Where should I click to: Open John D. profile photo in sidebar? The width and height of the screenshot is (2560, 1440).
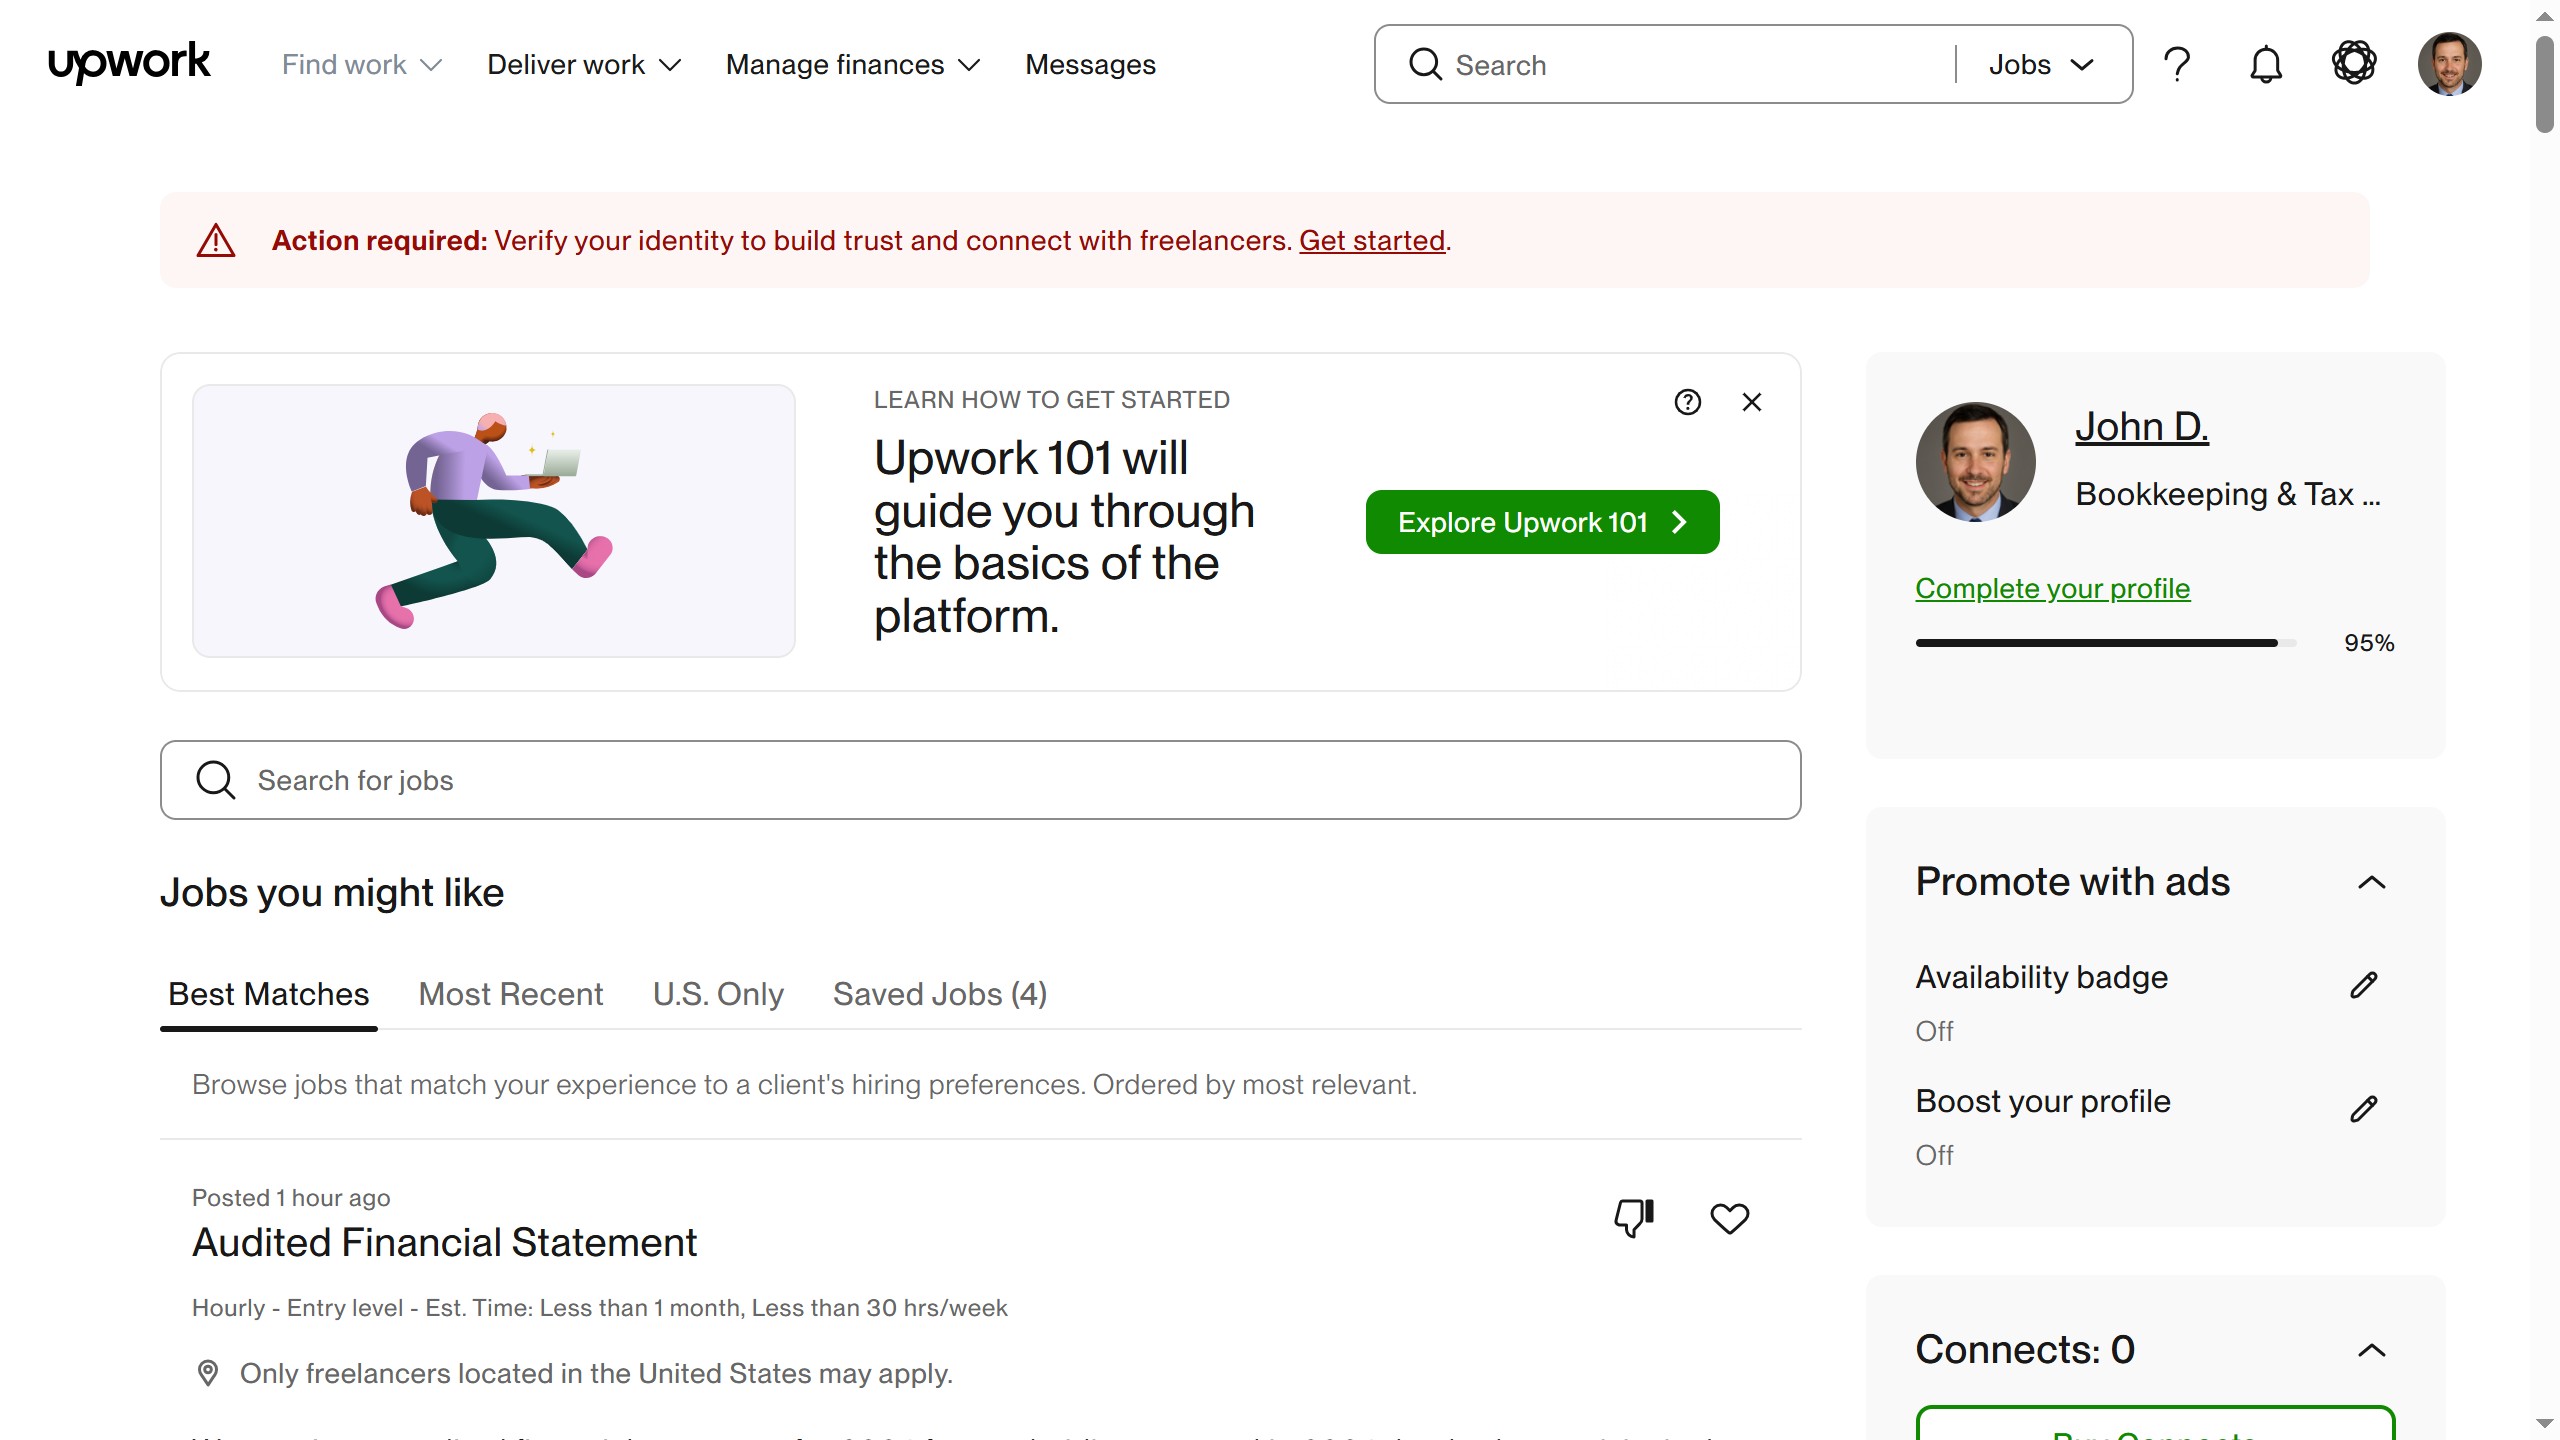tap(1976, 462)
